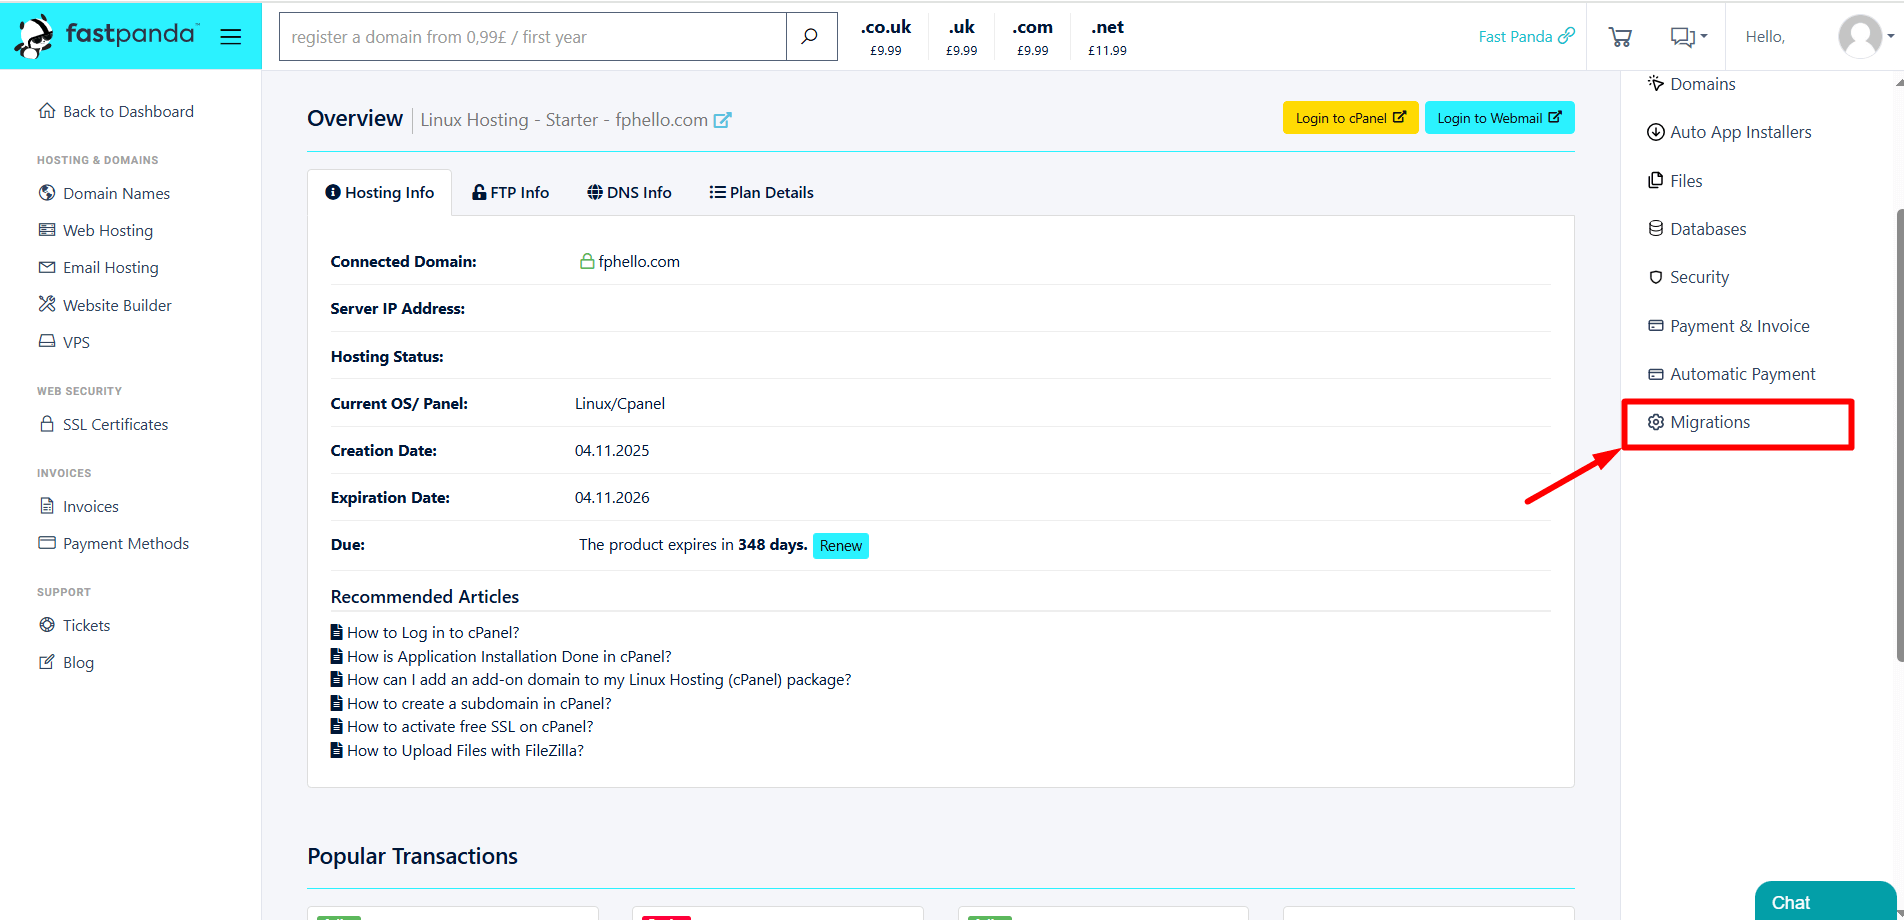This screenshot has width=1904, height=920.
Task: Go to SSL Certificates in sidebar
Action: pyautogui.click(x=115, y=425)
